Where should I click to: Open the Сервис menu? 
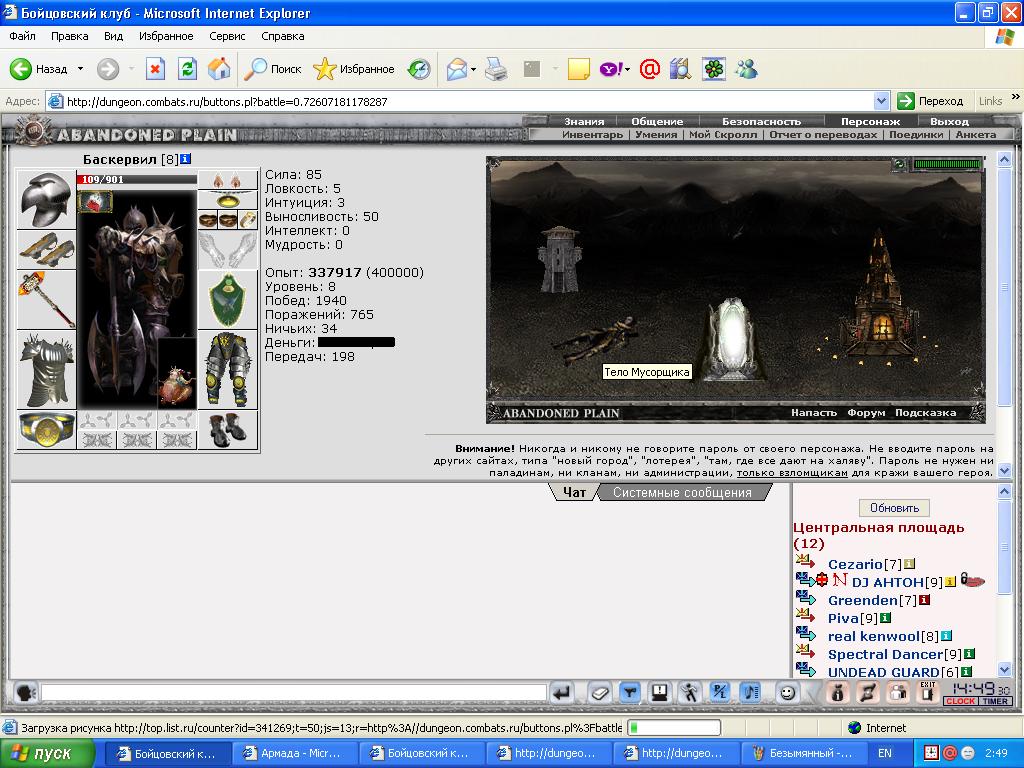227,36
